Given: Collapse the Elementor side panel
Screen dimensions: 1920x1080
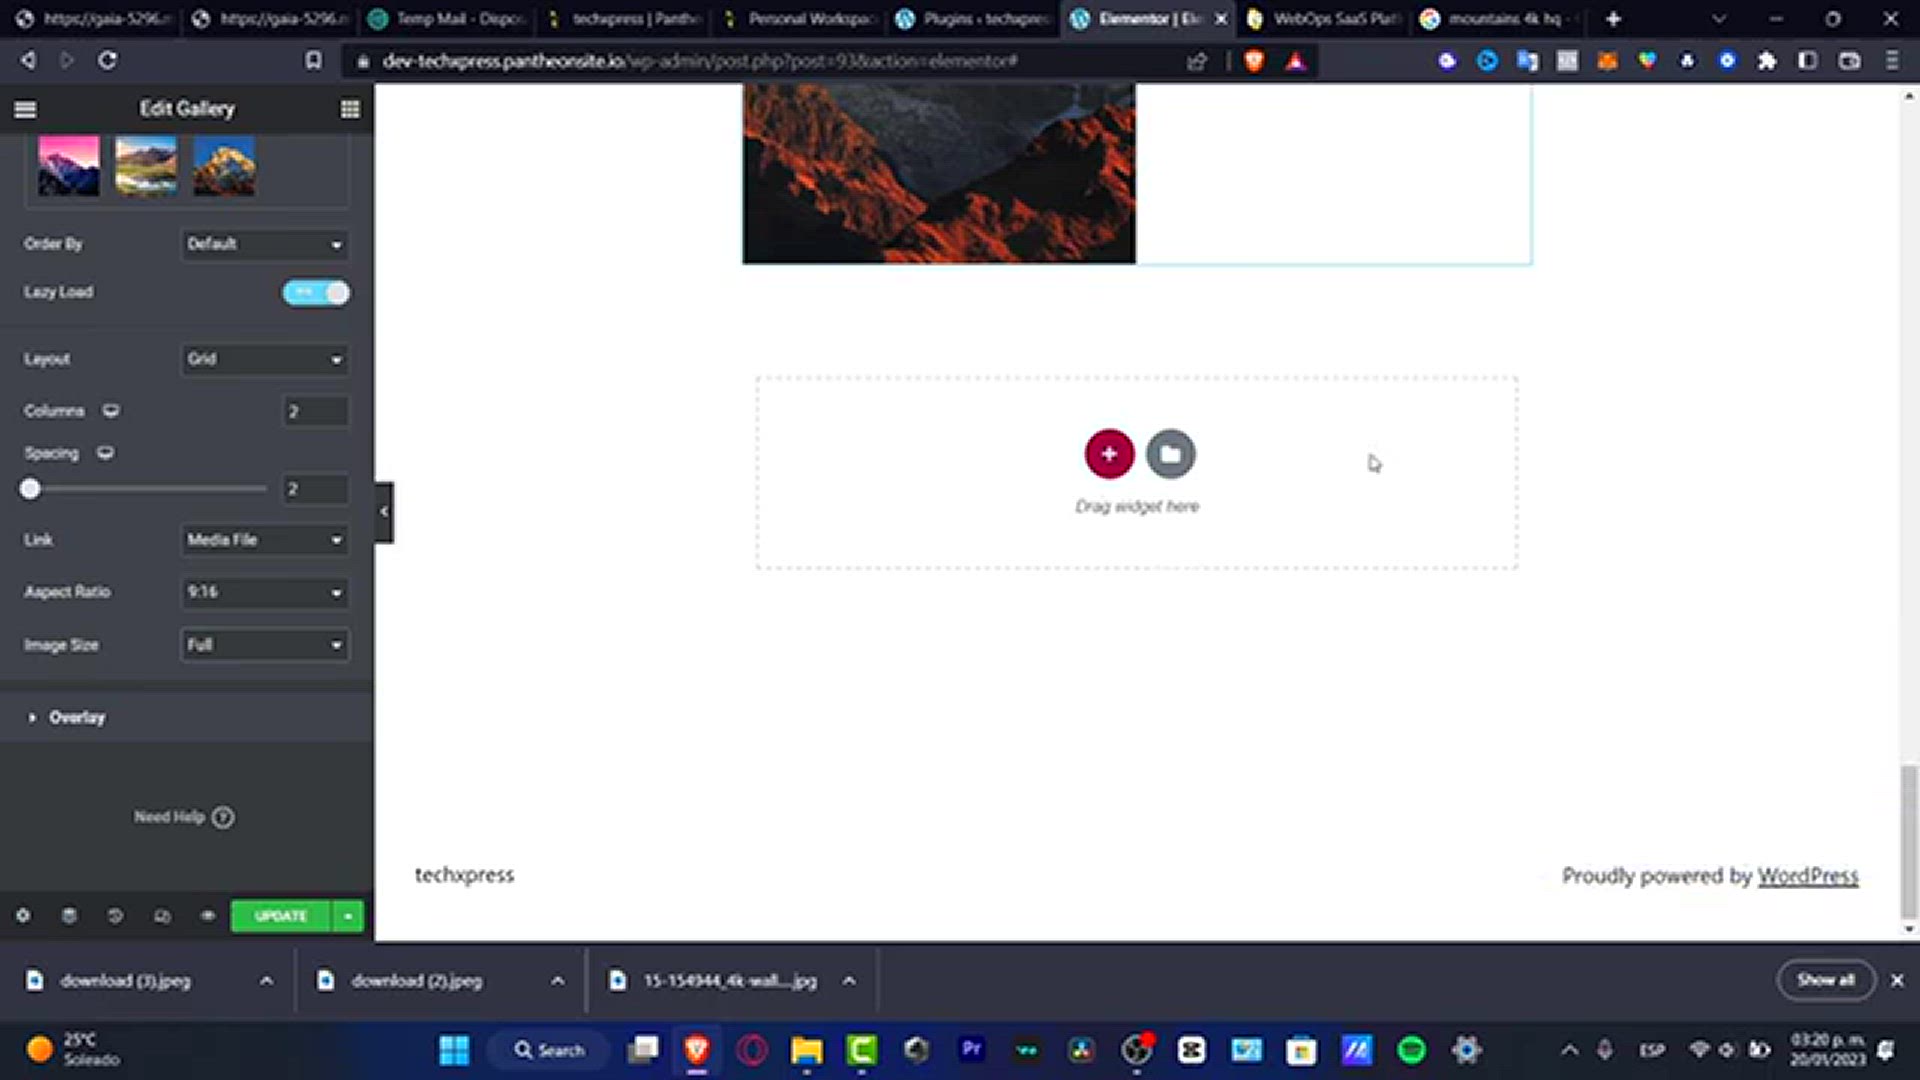Looking at the screenshot, I should pos(384,512).
